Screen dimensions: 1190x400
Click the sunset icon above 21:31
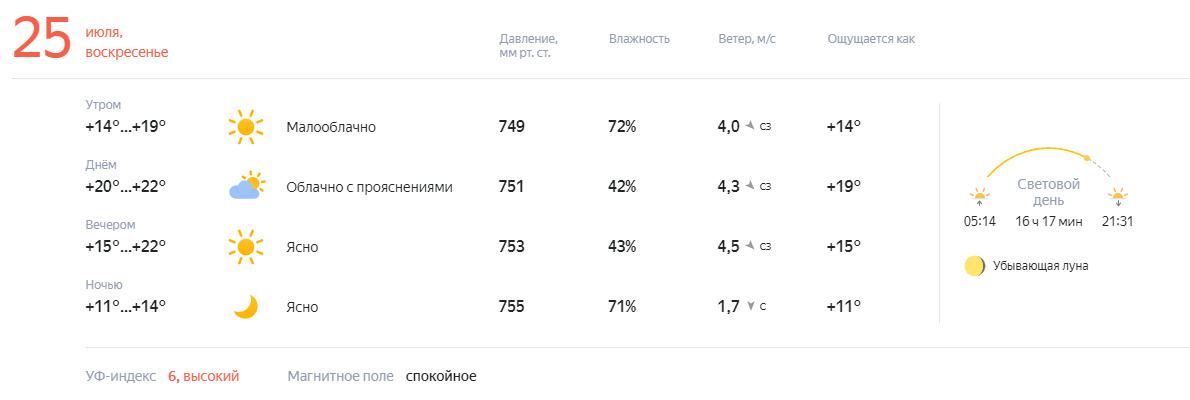click(x=1117, y=197)
